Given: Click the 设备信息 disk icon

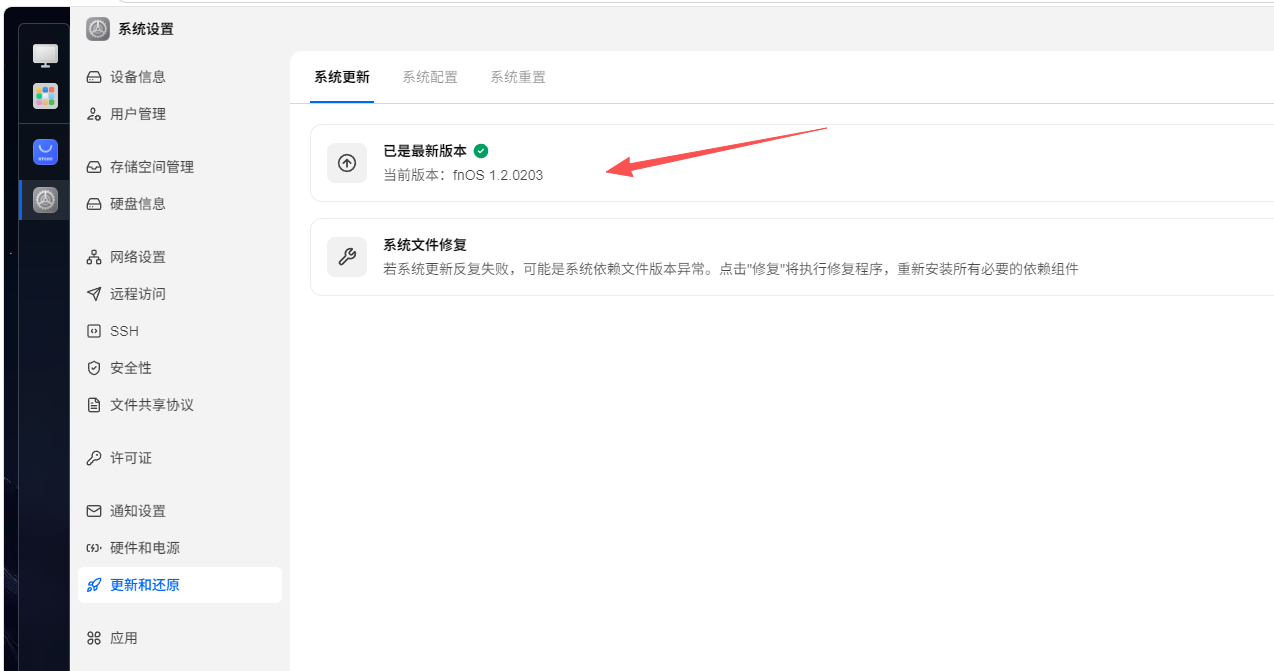Looking at the screenshot, I should pyautogui.click(x=94, y=77).
